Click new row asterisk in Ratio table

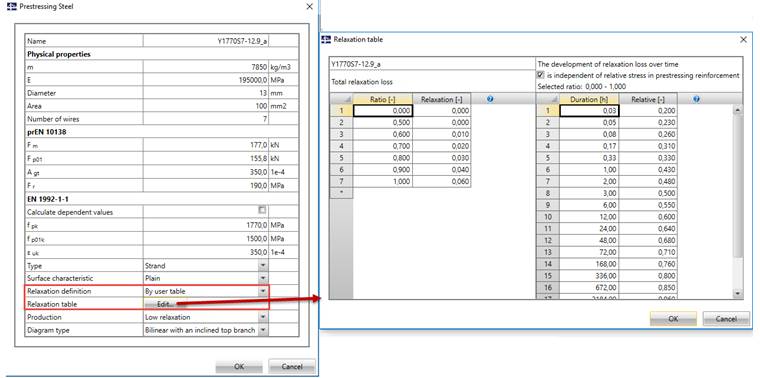[x=341, y=192]
